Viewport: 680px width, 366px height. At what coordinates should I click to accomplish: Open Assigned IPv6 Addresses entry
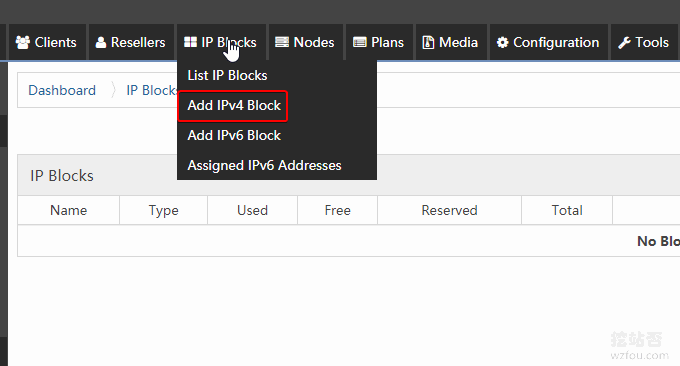pyautogui.click(x=264, y=165)
